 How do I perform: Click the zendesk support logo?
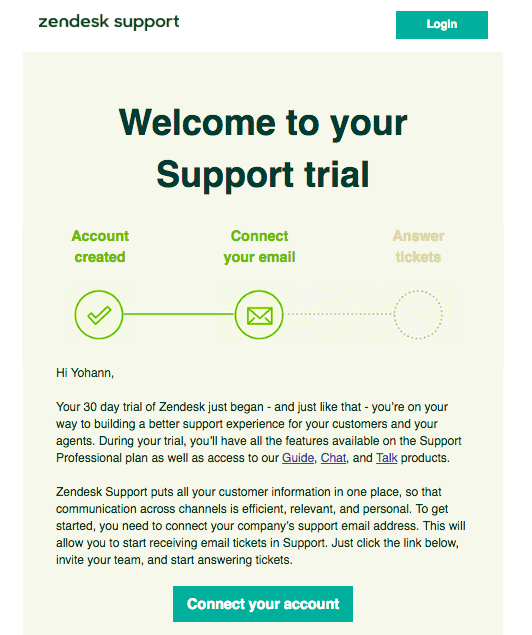point(109,22)
